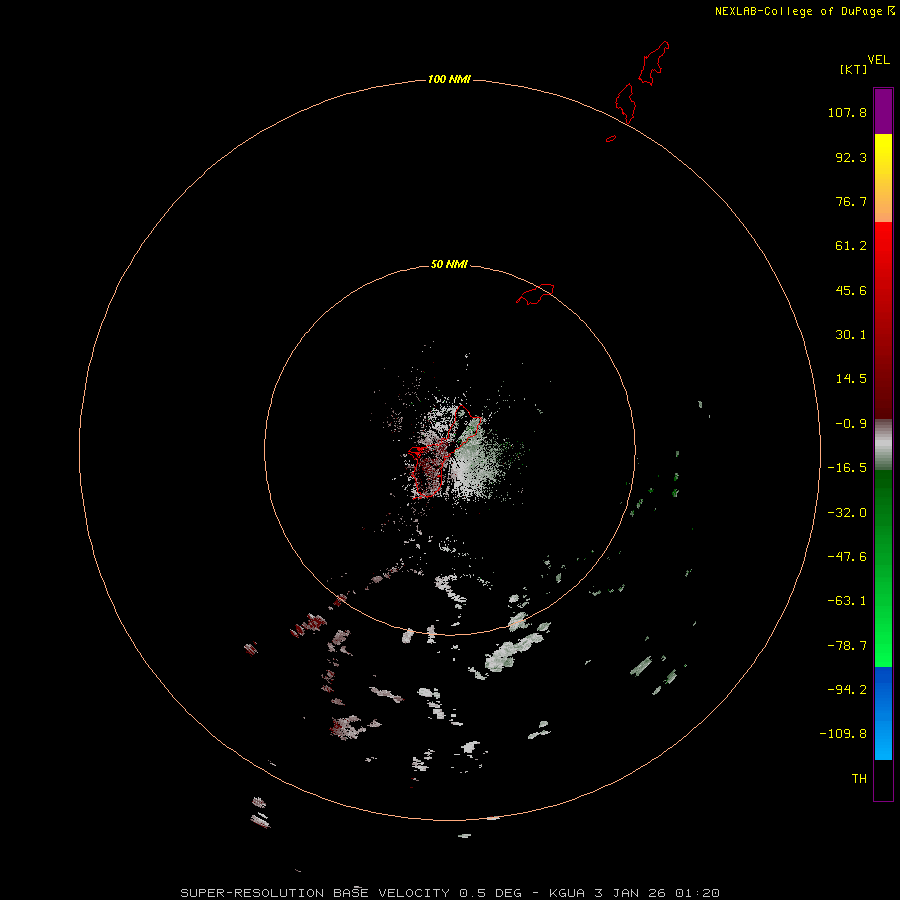Click the 76.7 scale value
This screenshot has width=900, height=900.
coord(851,201)
